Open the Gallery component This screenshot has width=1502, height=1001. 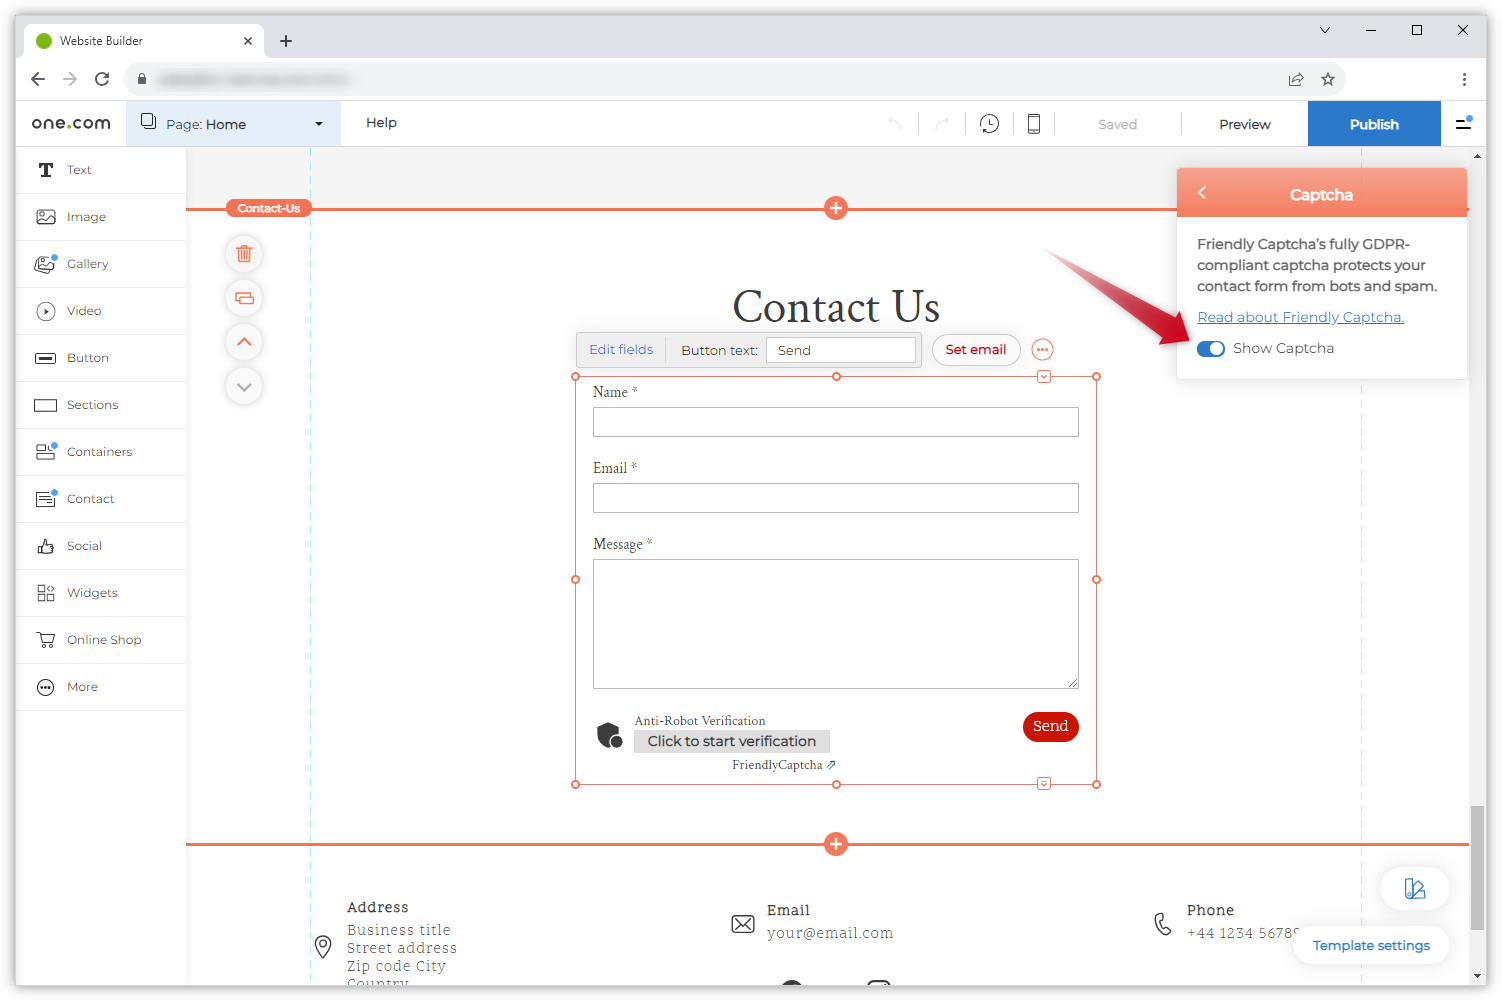point(101,264)
